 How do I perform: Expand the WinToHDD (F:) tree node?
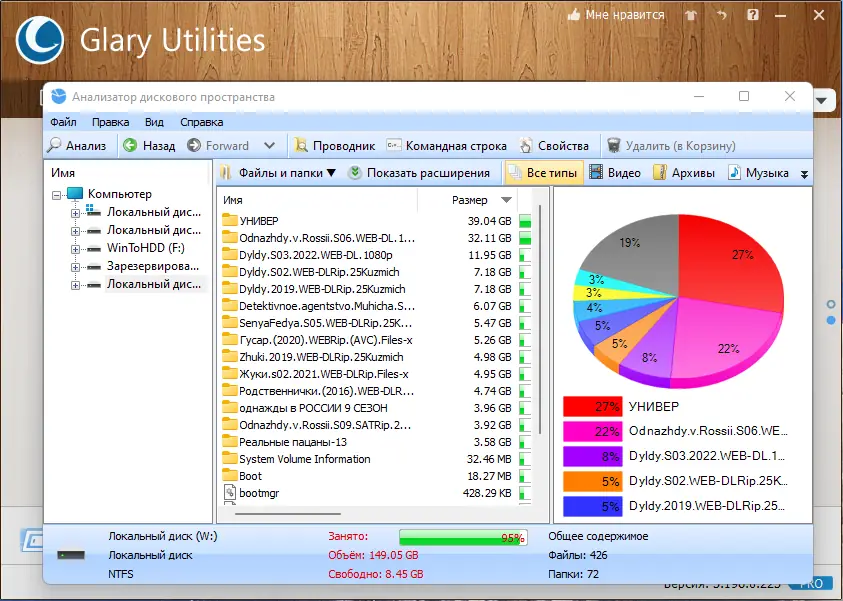pyautogui.click(x=75, y=249)
